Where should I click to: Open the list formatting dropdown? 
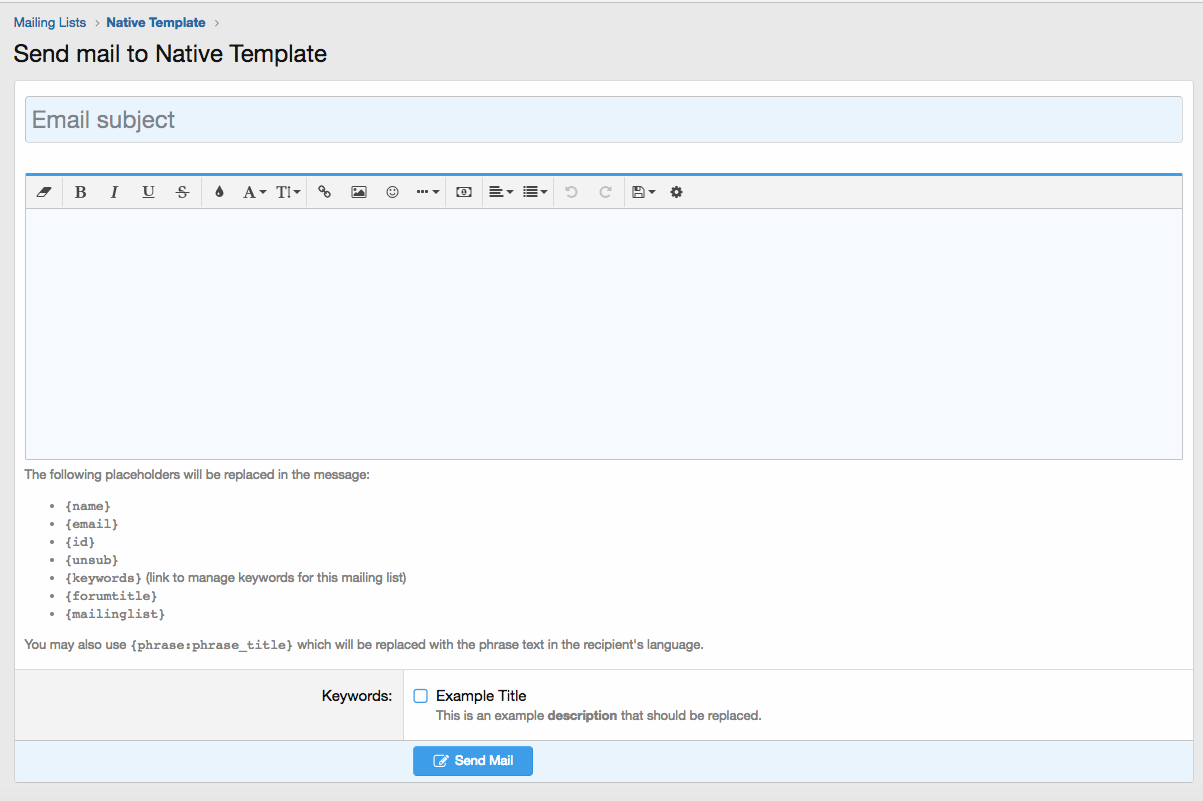pos(535,192)
